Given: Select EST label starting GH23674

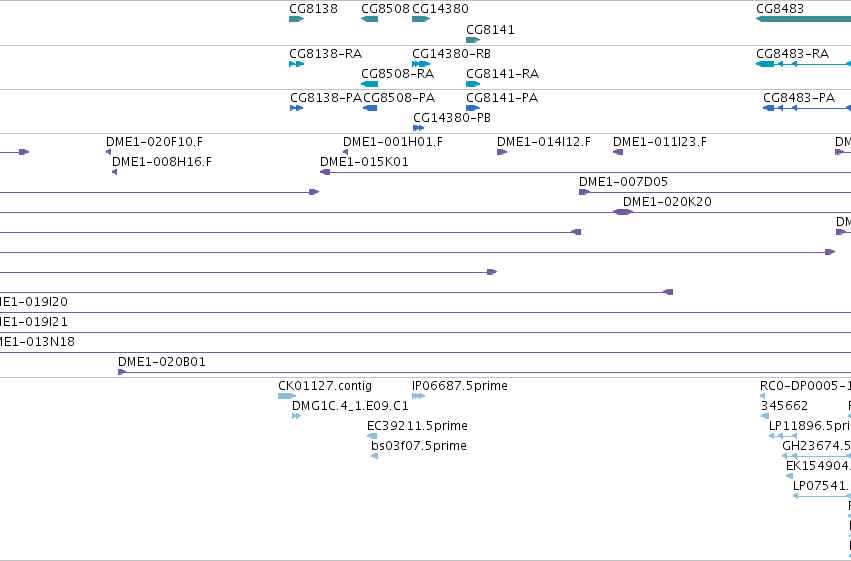Looking at the screenshot, I should pos(816,446).
